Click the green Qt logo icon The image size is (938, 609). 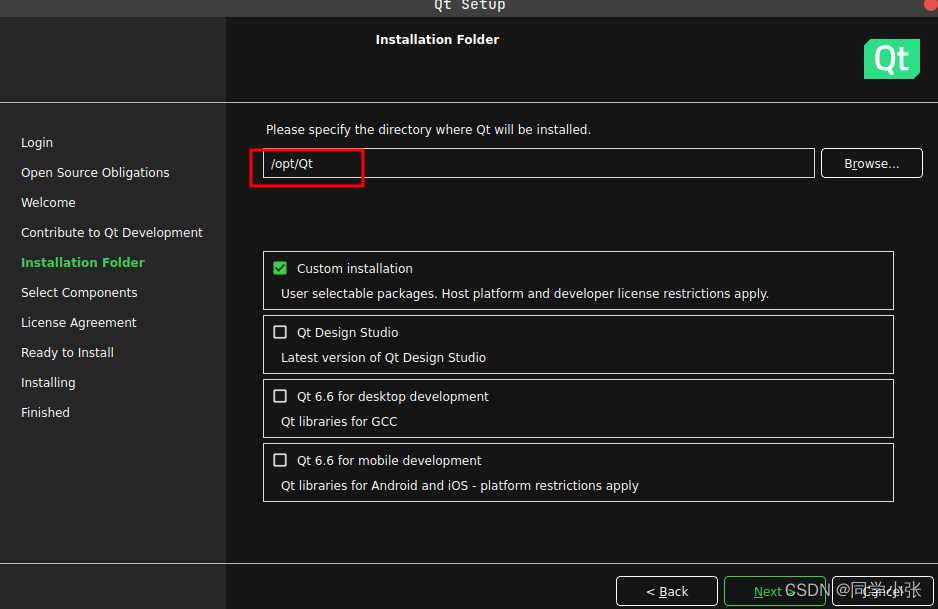[x=891, y=59]
